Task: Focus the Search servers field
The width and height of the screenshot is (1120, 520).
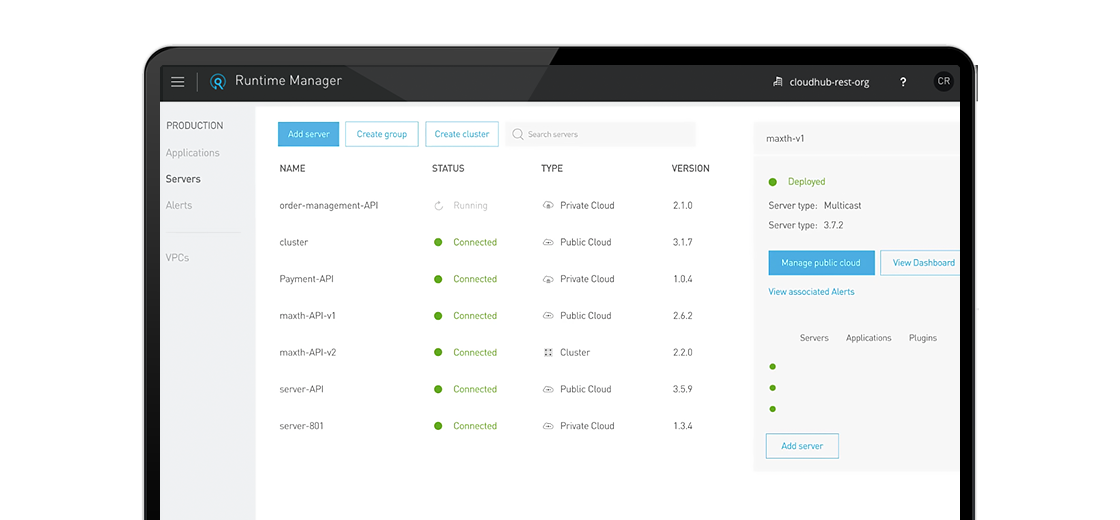Action: pos(600,134)
